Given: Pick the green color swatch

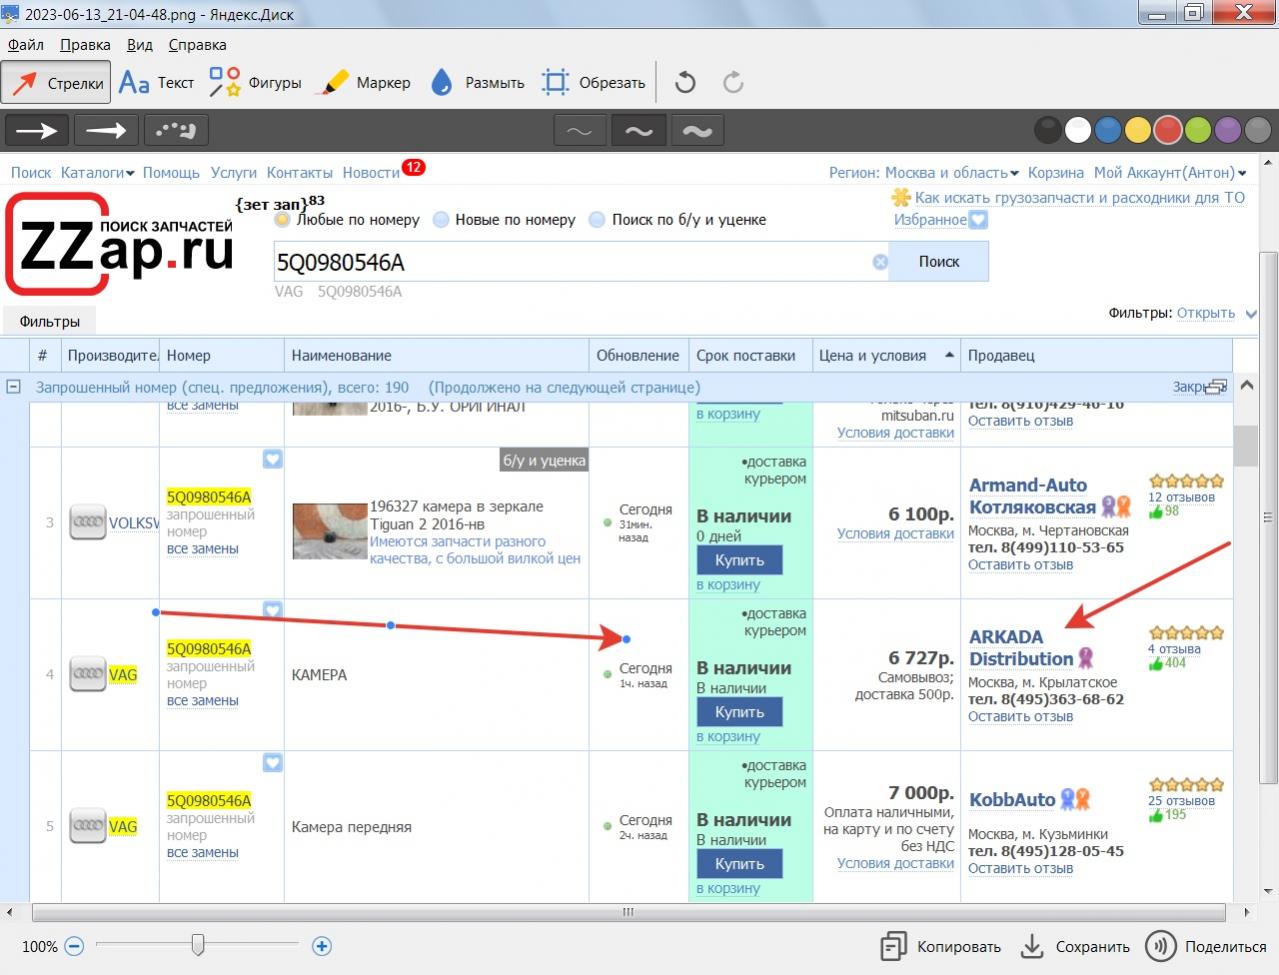Looking at the screenshot, I should tap(1197, 130).
